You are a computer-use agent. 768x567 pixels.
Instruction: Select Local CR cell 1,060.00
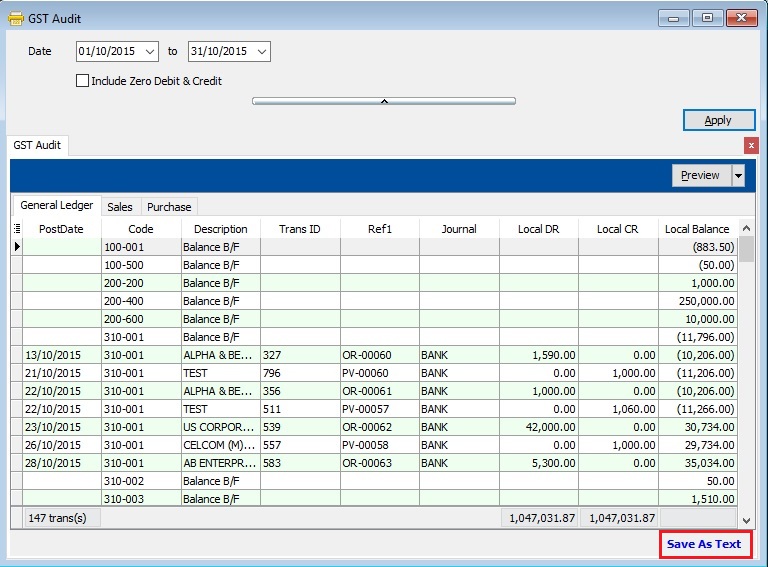pos(618,409)
